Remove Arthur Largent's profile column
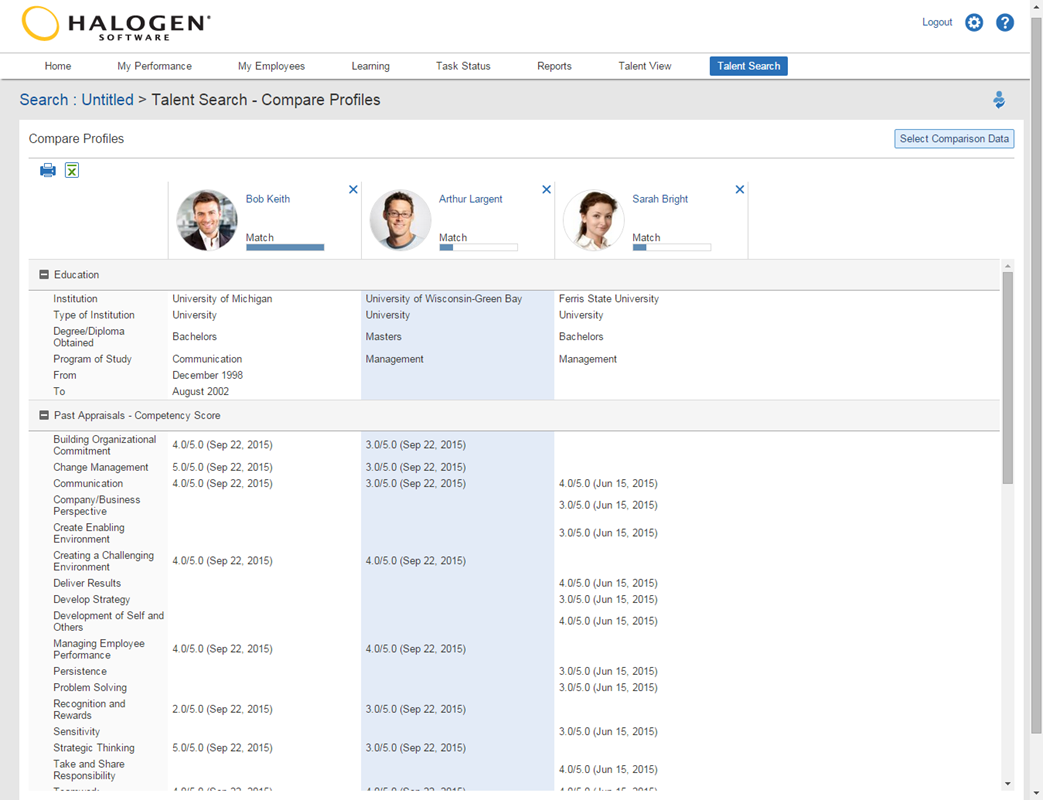The image size is (1043, 800). point(546,189)
